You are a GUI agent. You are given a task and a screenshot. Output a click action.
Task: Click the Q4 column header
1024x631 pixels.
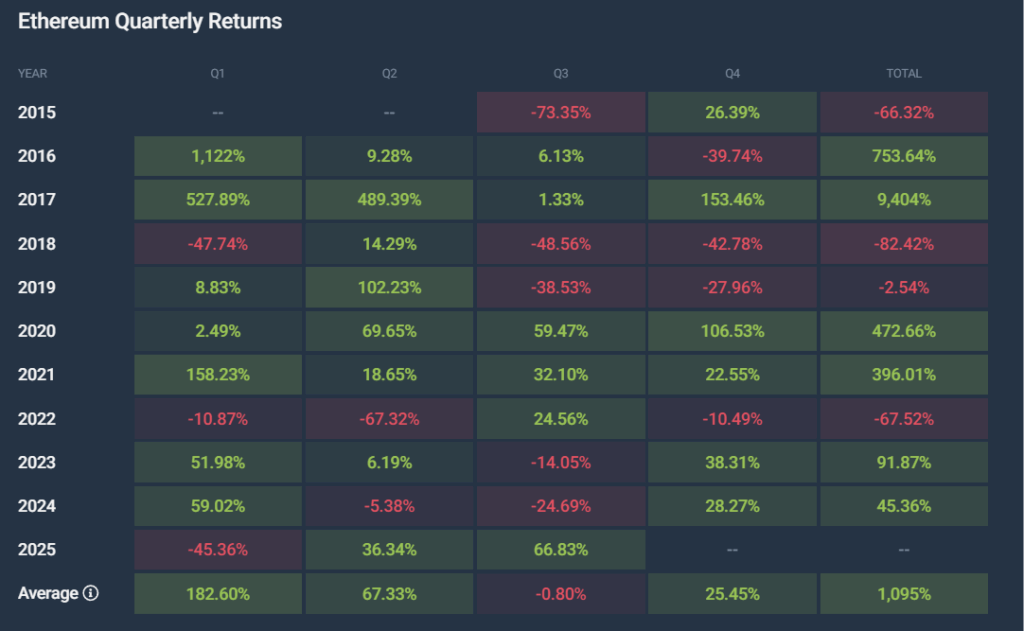point(733,73)
